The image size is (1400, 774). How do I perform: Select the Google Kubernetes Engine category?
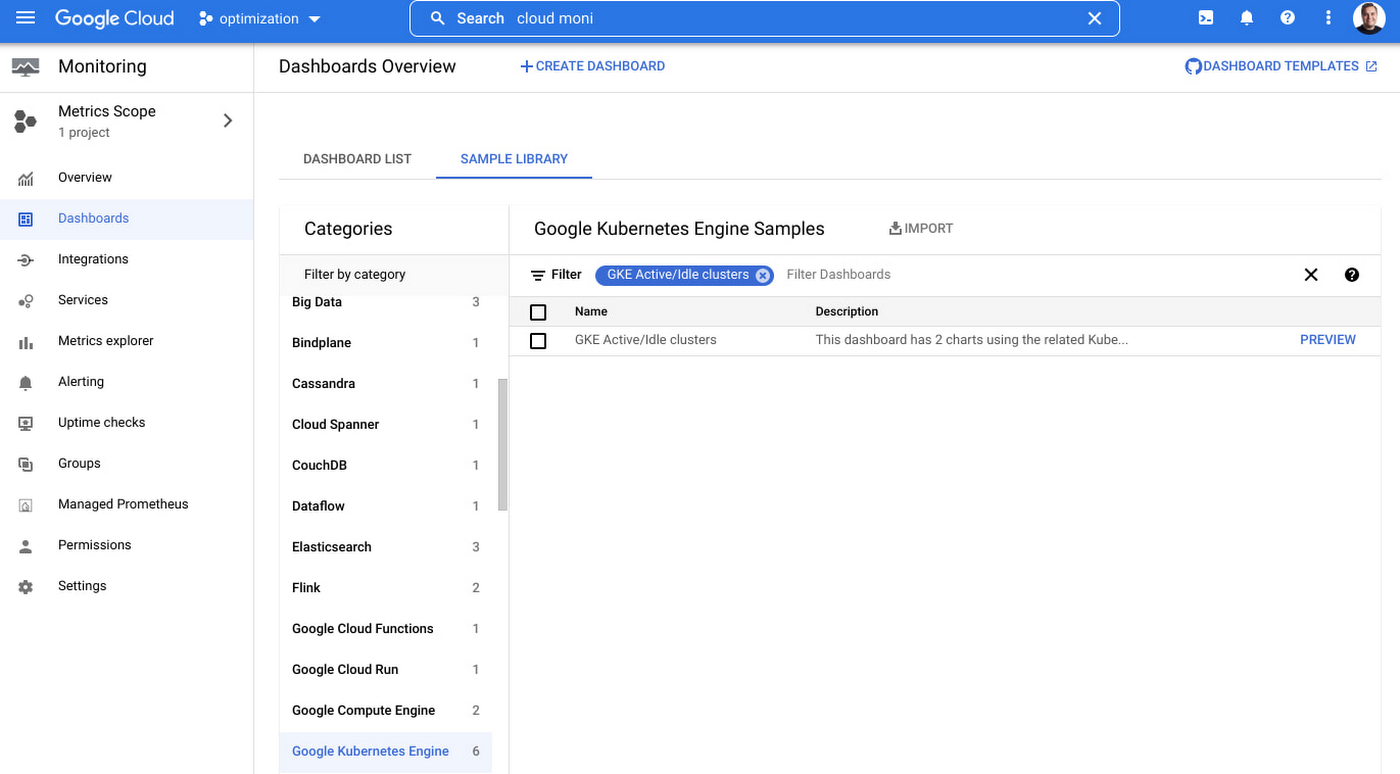386,752
